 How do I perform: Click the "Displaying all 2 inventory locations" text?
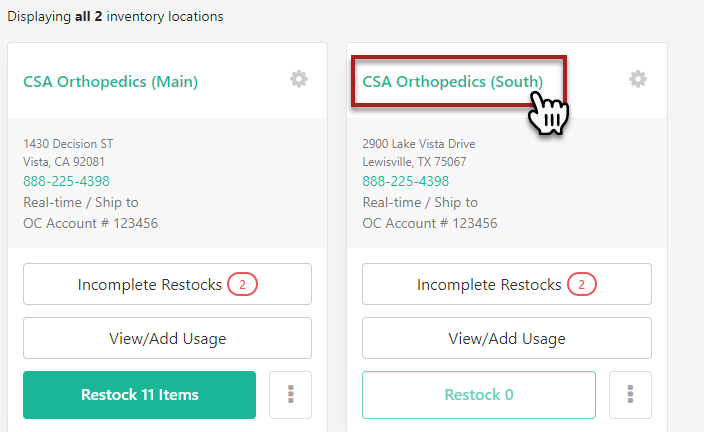click(x=115, y=17)
